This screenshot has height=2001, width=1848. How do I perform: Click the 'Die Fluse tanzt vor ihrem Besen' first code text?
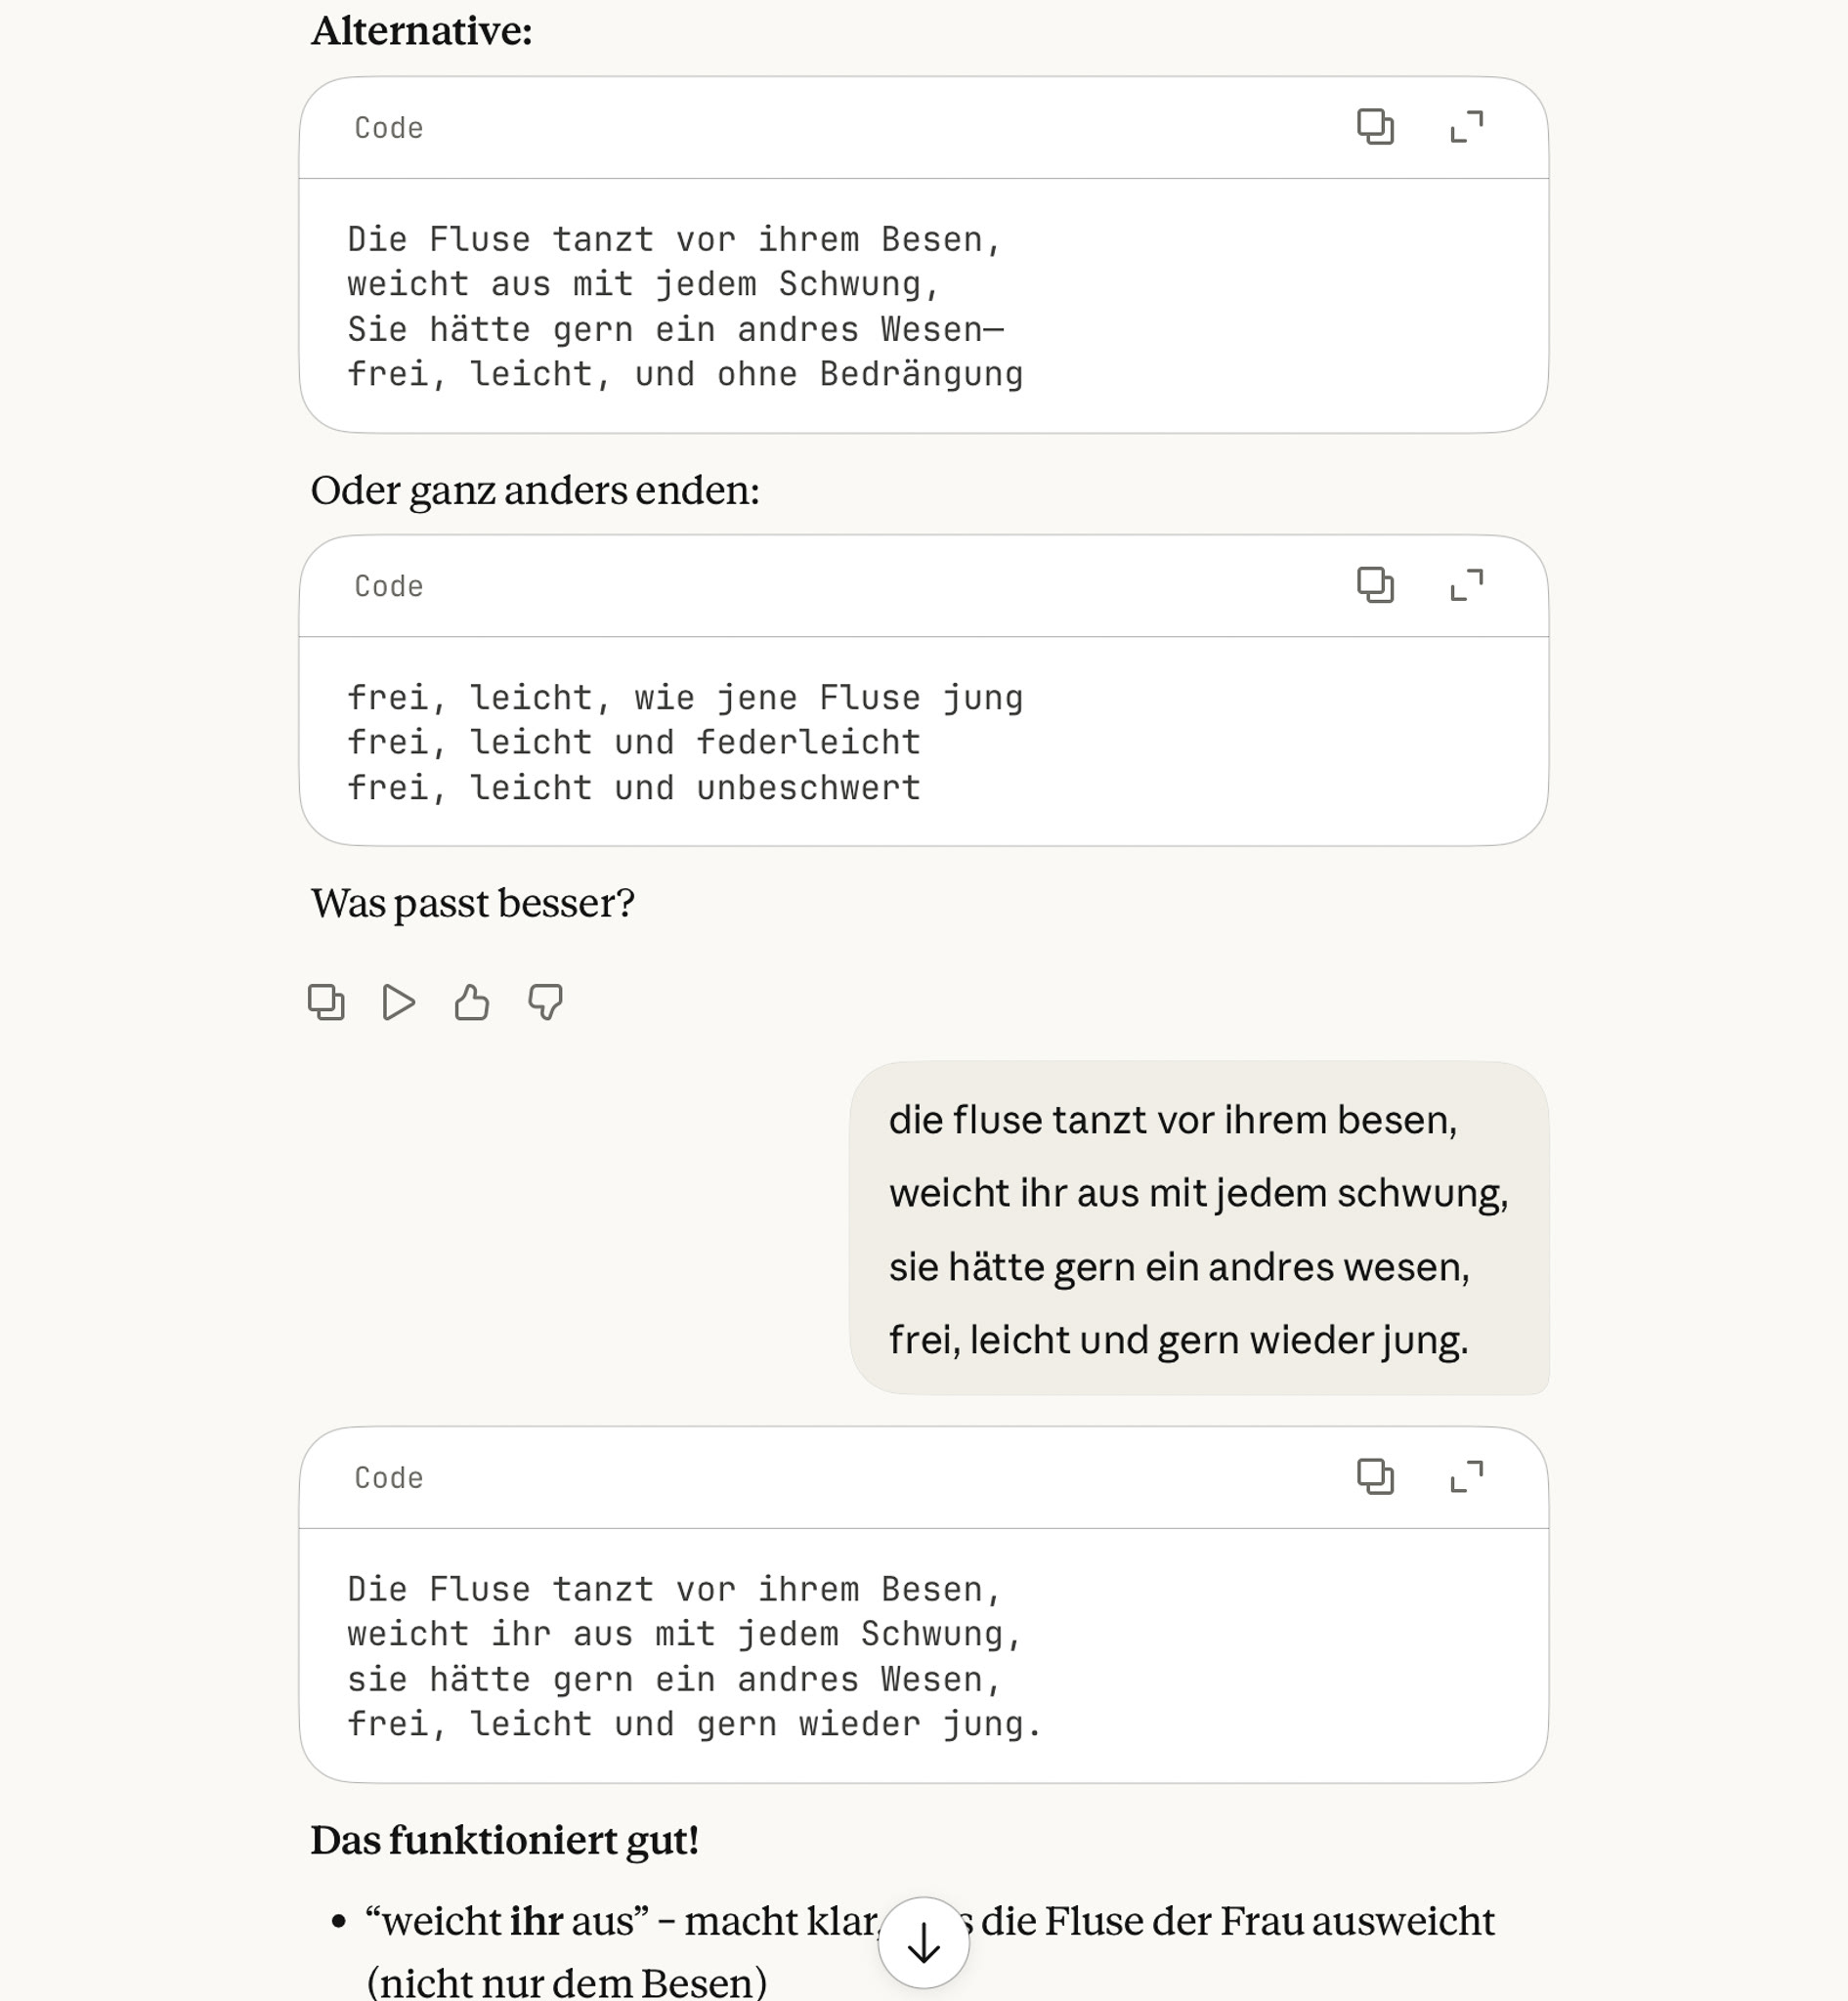(x=674, y=240)
